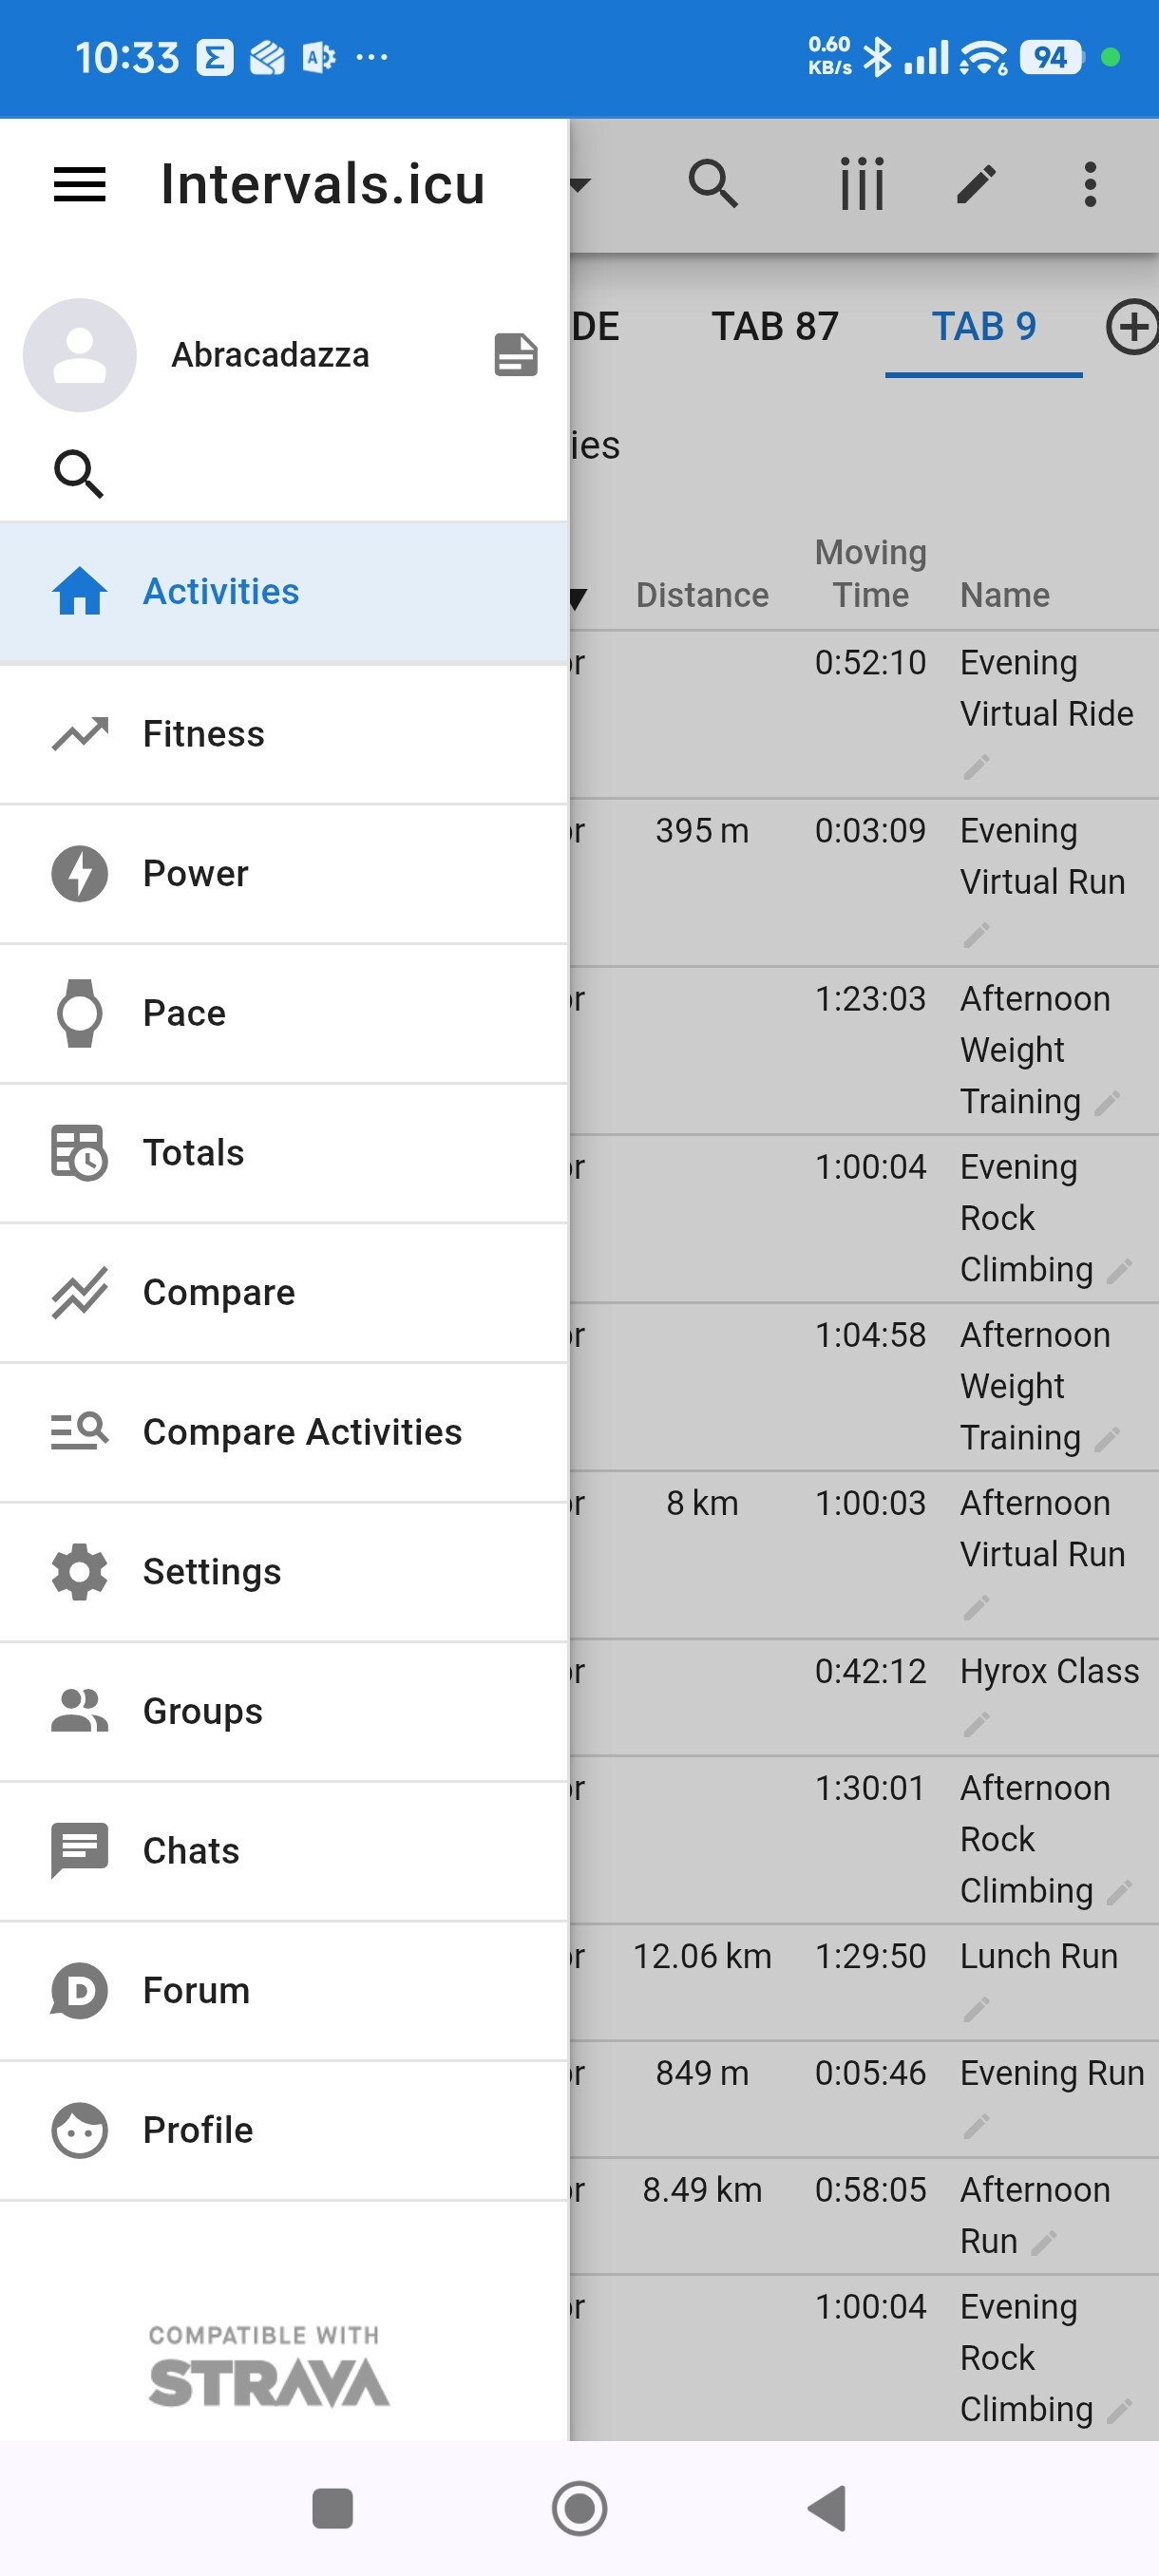Open the Pace page
Screen dimensions: 1159x2576
pos(184,1013)
